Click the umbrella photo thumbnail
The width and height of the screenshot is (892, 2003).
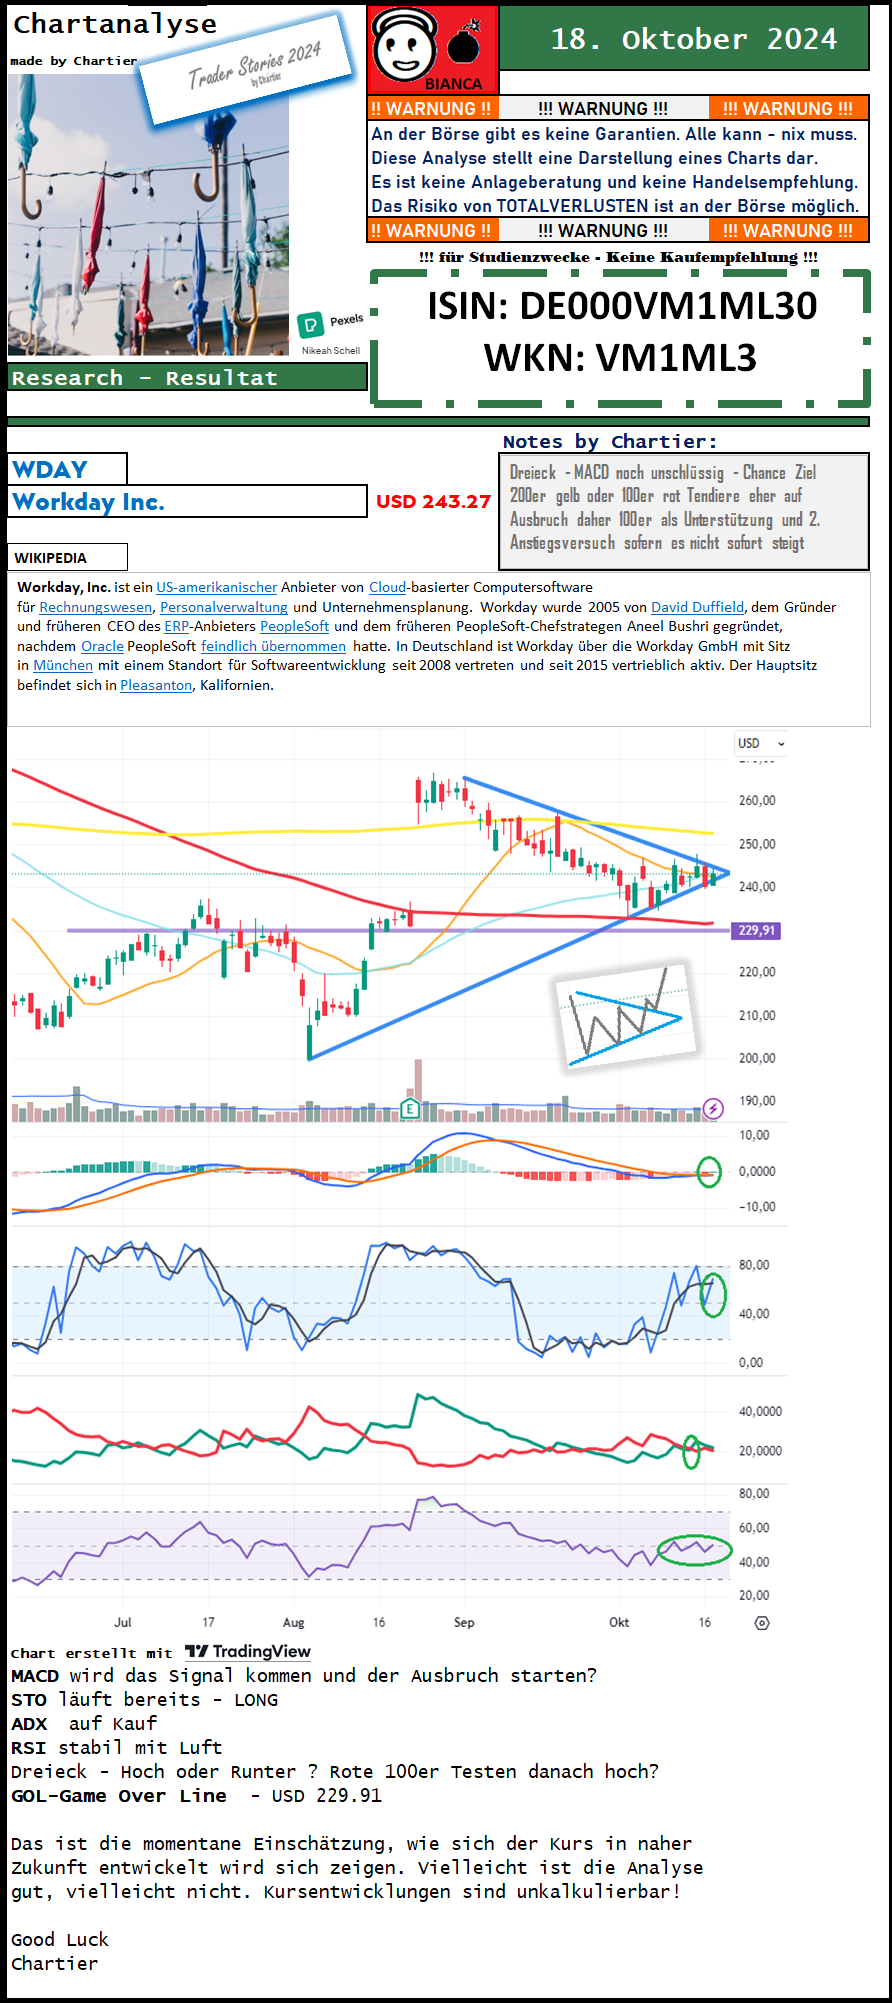click(x=148, y=214)
